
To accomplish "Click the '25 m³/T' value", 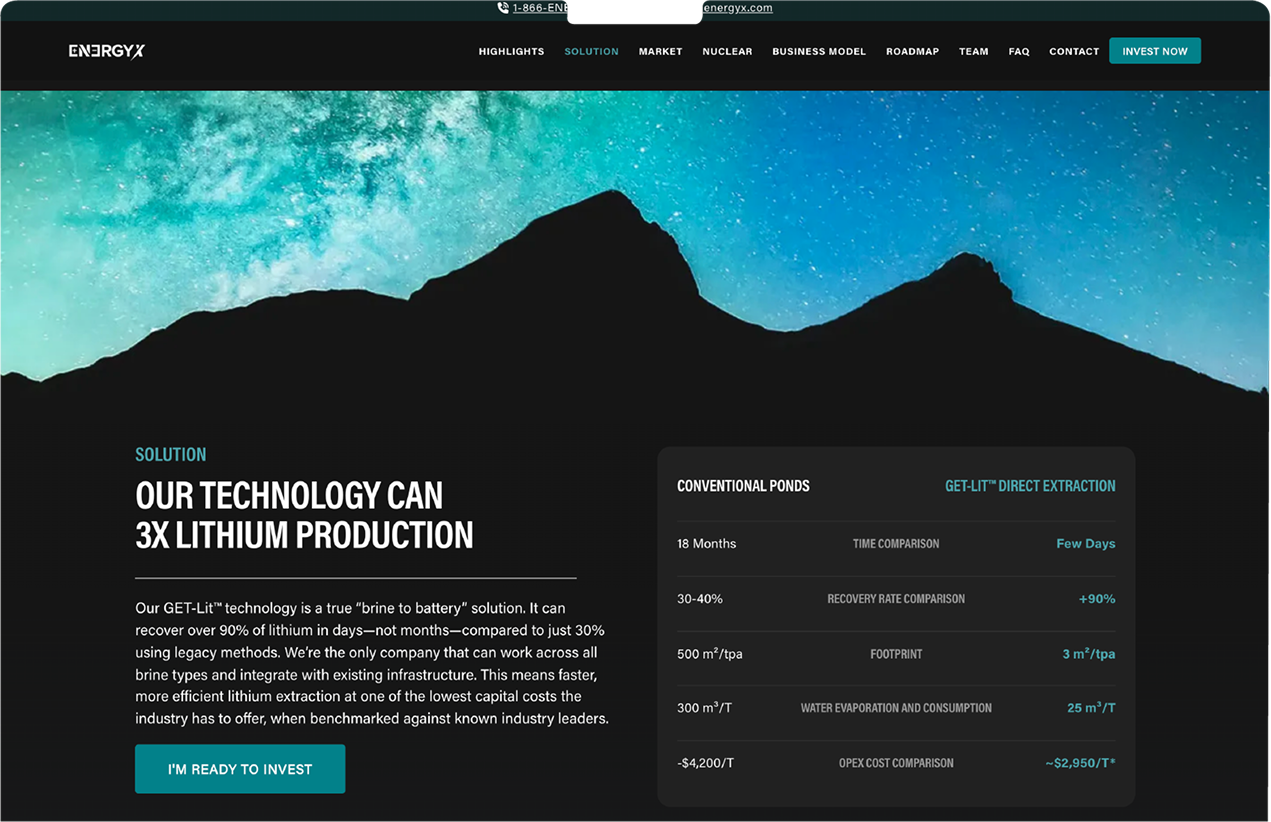I will tap(1091, 708).
